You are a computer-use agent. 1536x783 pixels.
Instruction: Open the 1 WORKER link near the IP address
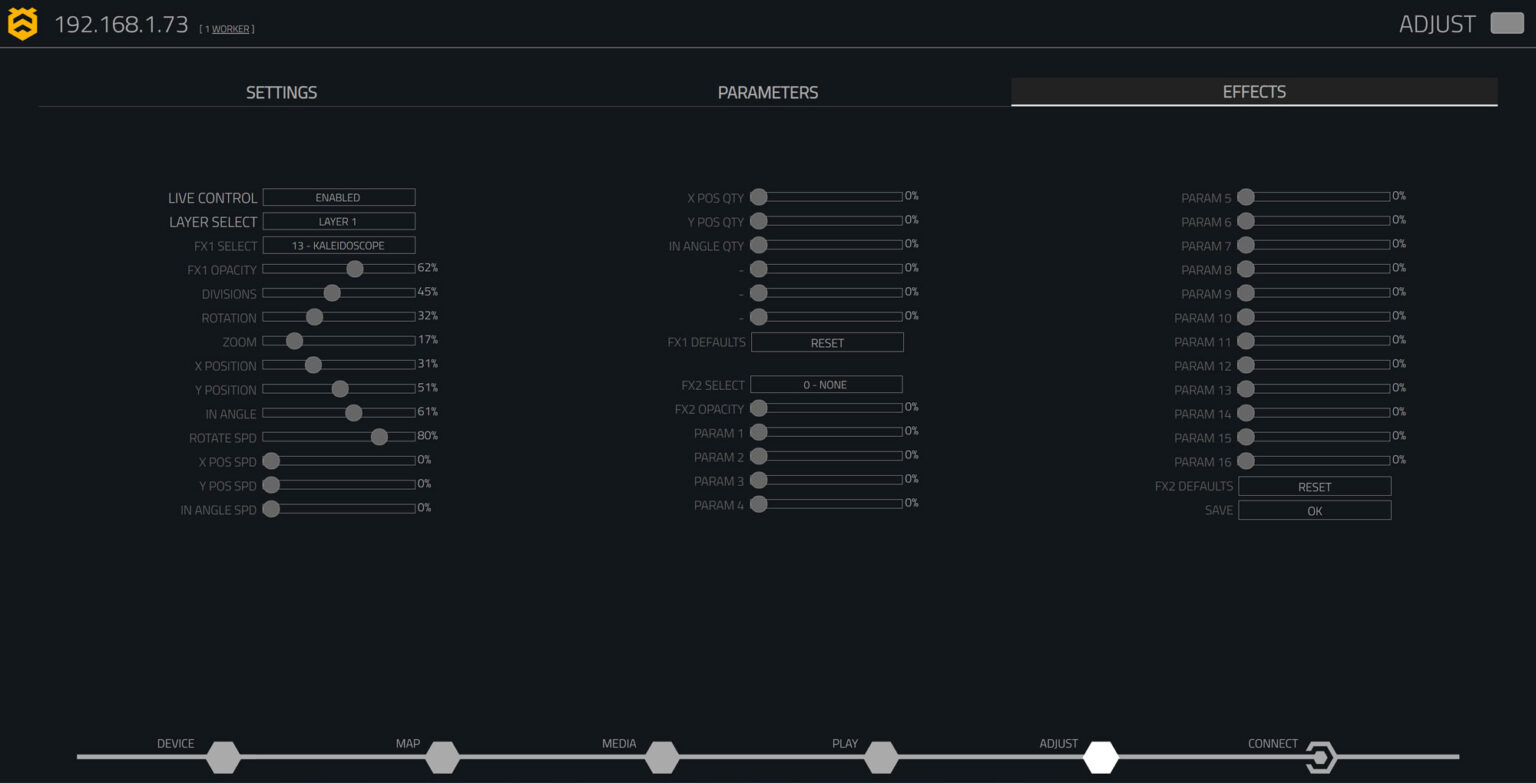tap(230, 28)
